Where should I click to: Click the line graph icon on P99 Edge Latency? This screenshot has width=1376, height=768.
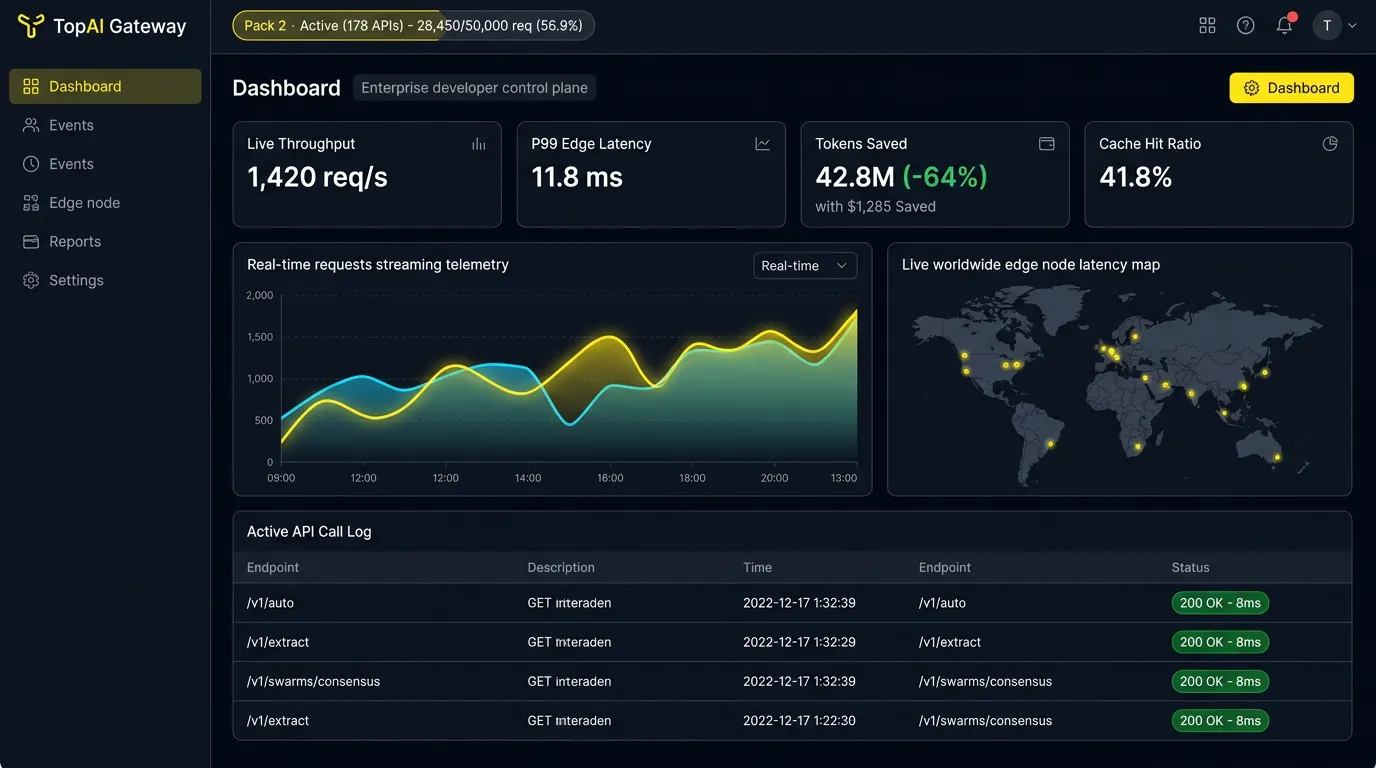[x=762, y=144]
